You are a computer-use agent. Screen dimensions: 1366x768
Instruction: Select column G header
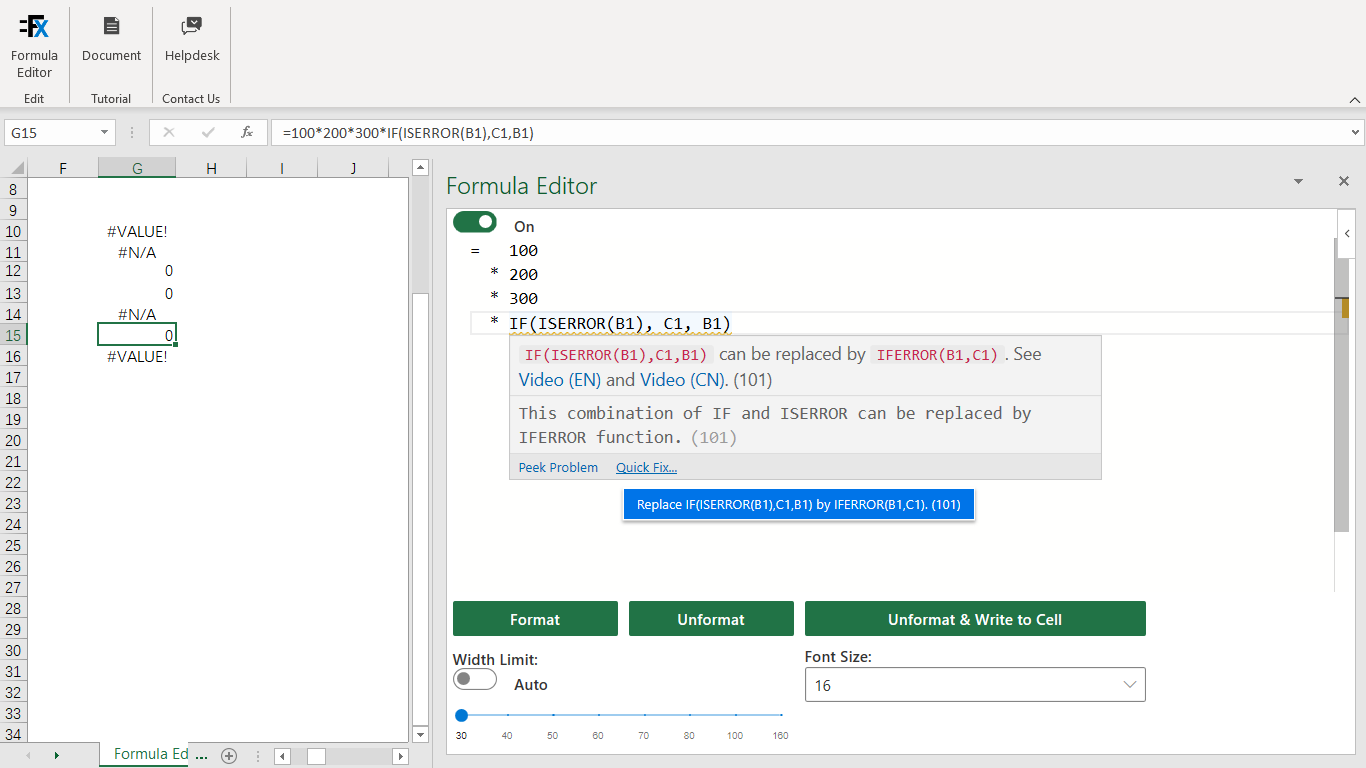[137, 168]
